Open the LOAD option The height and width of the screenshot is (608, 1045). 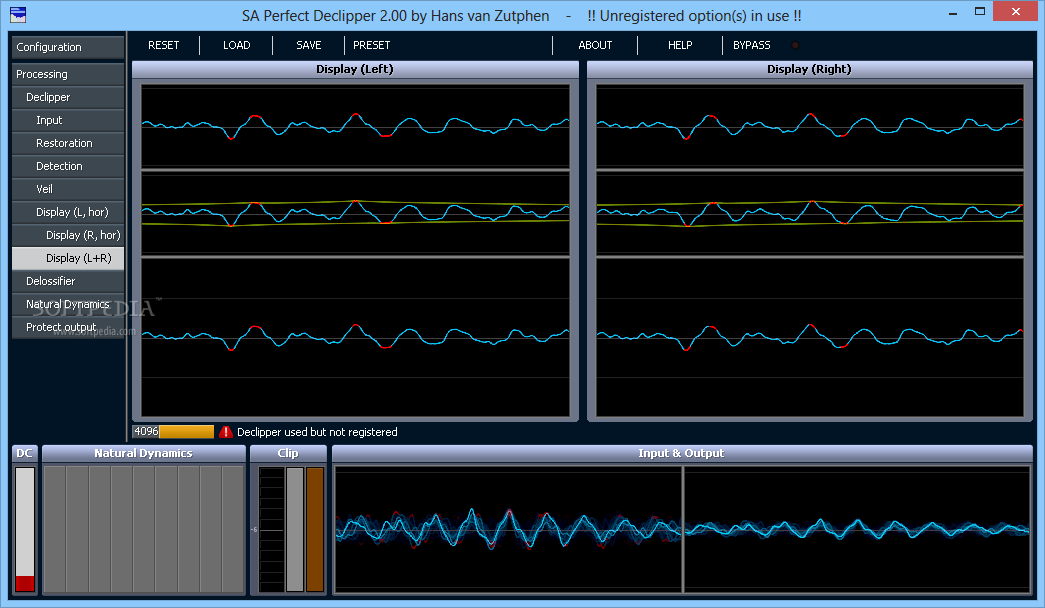click(x=237, y=45)
